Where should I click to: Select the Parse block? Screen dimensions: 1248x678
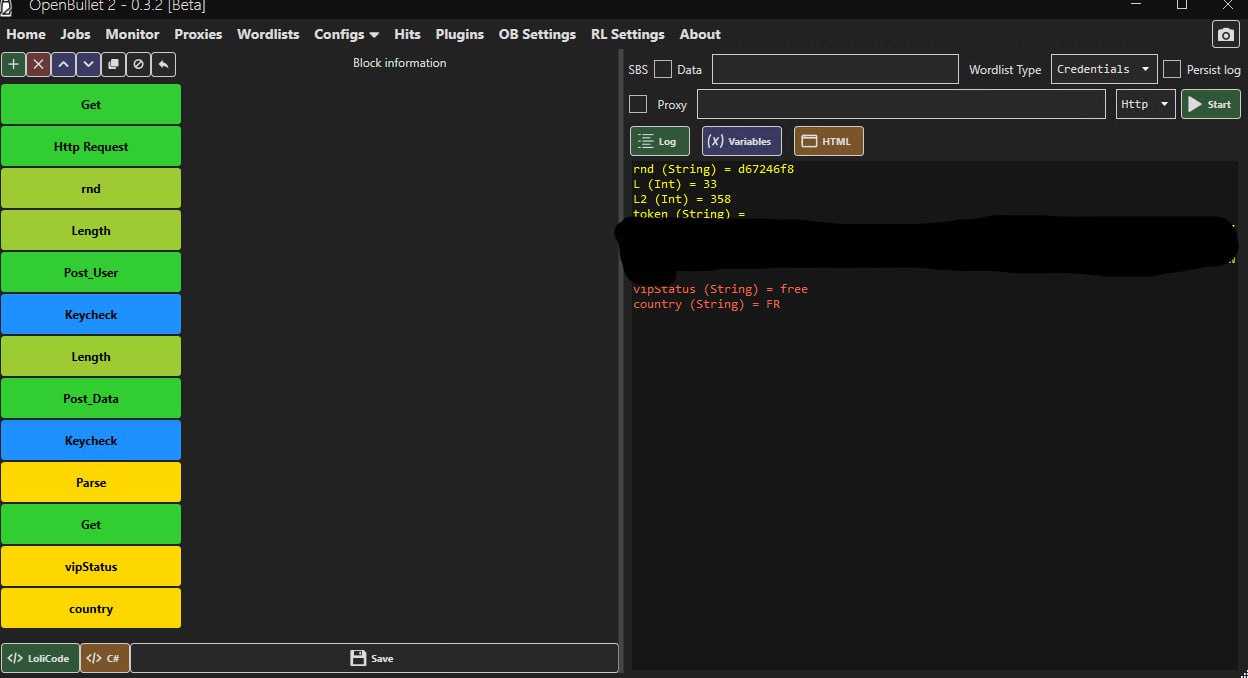[x=91, y=482]
